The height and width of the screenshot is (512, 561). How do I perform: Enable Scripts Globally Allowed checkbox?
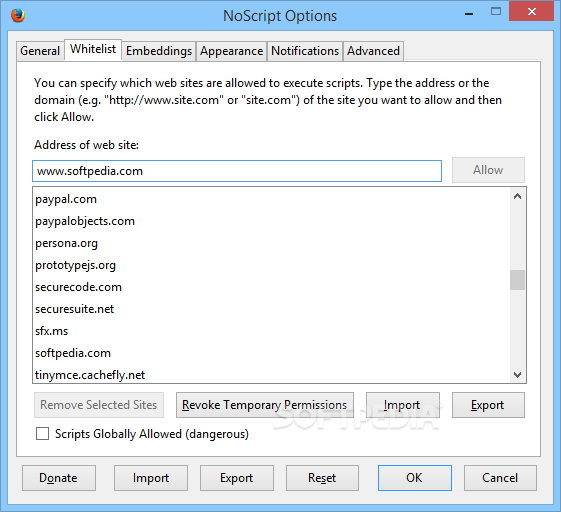[x=43, y=434]
